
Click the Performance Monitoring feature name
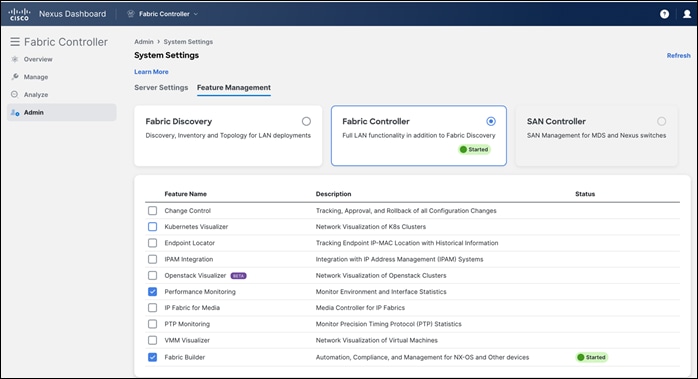click(x=200, y=292)
